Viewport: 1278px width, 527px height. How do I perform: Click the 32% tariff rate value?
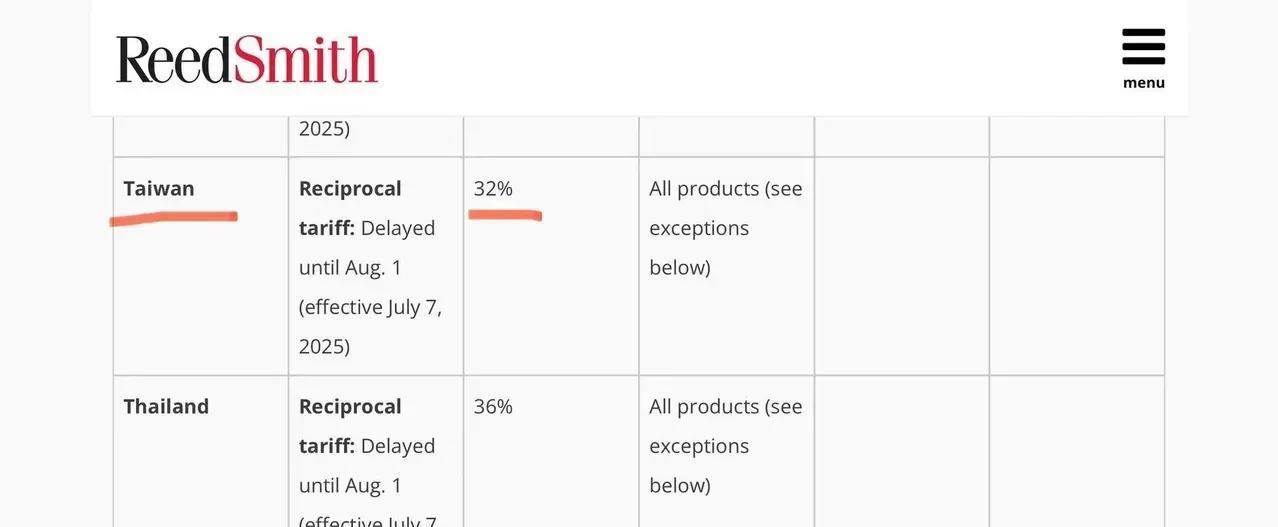[493, 188]
